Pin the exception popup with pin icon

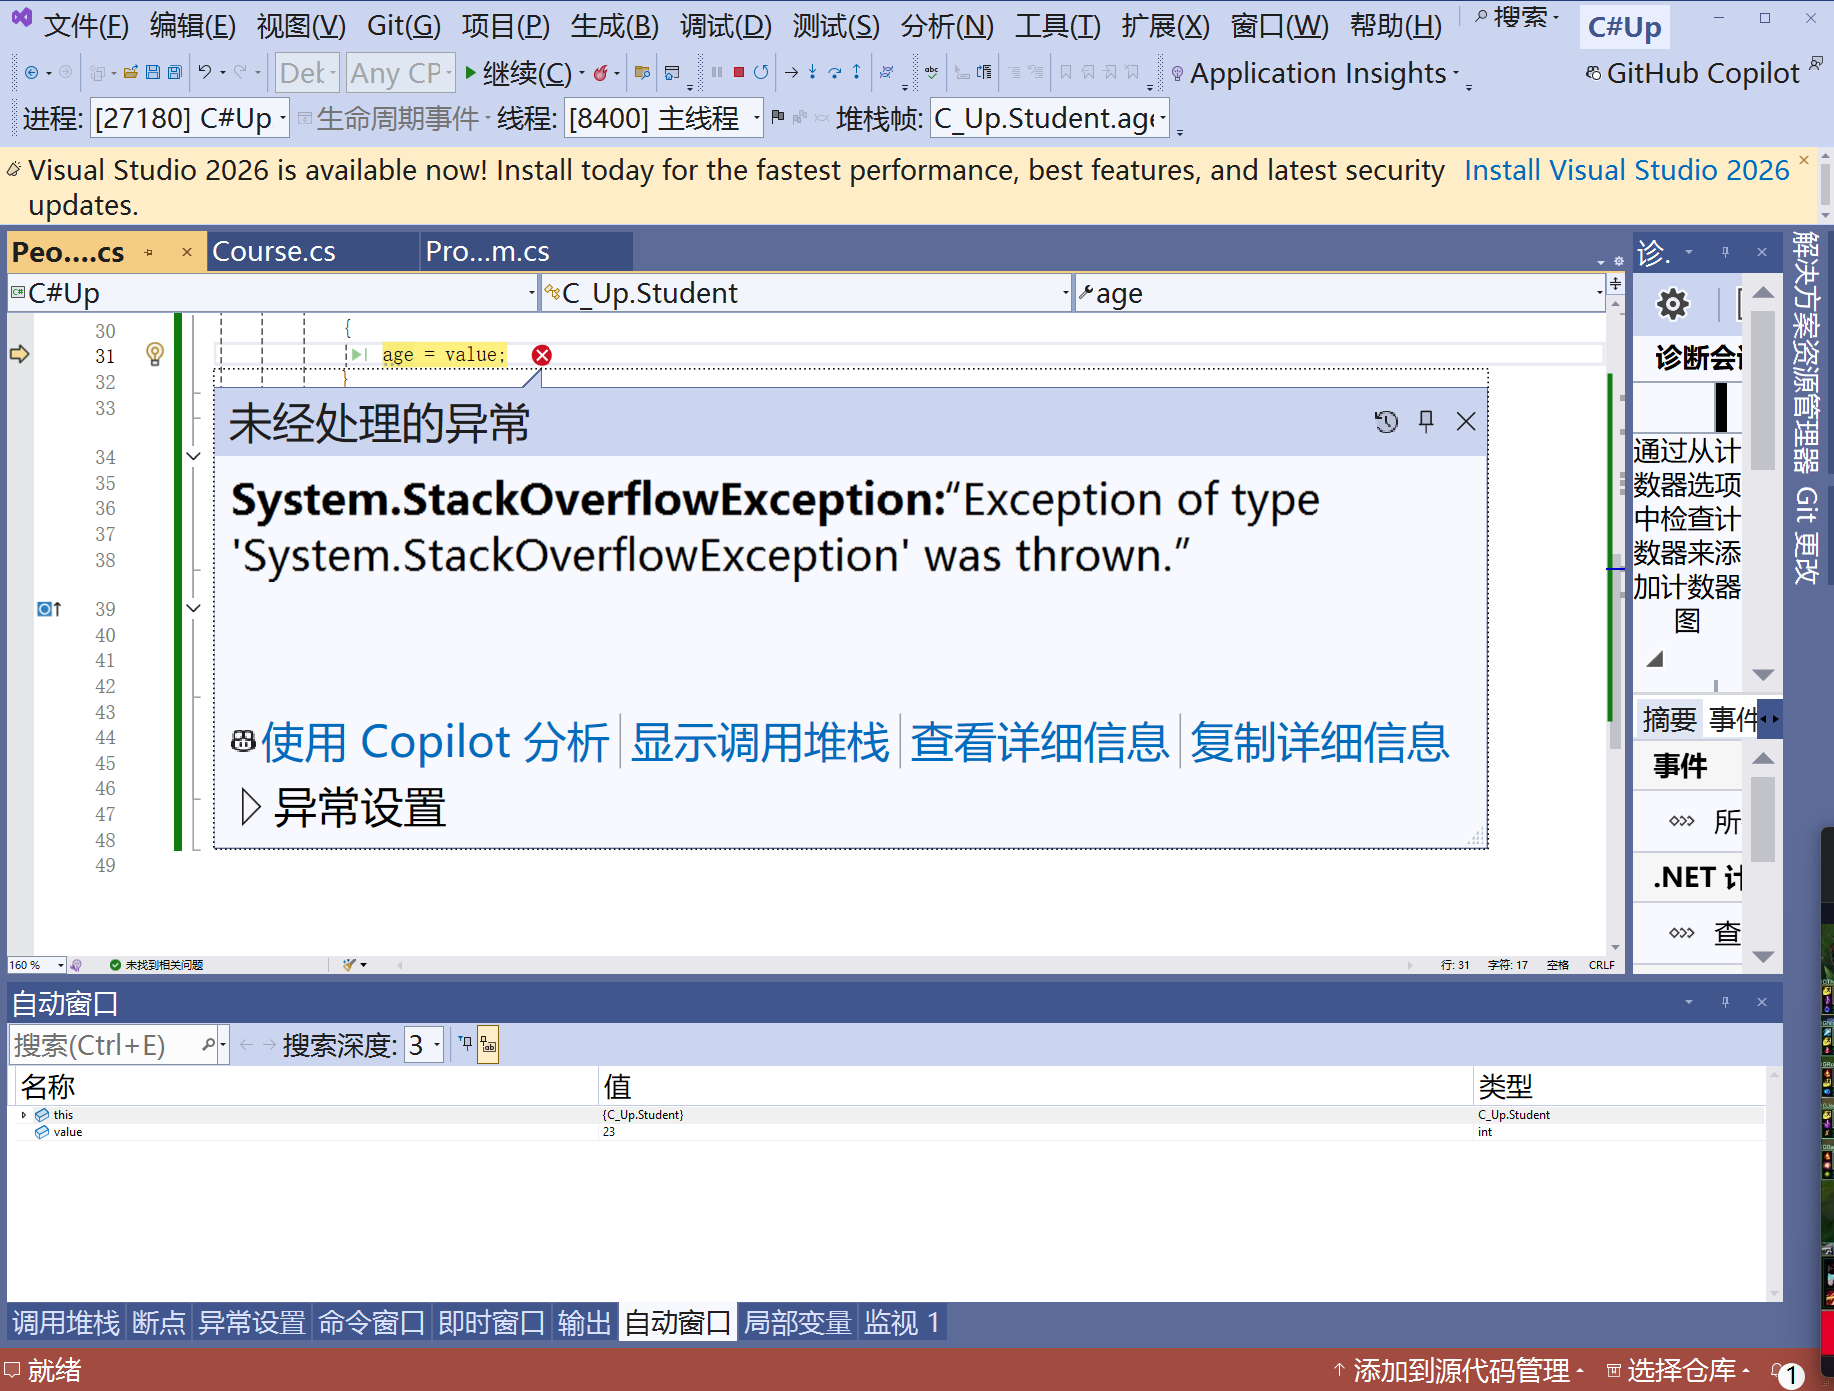(1427, 422)
